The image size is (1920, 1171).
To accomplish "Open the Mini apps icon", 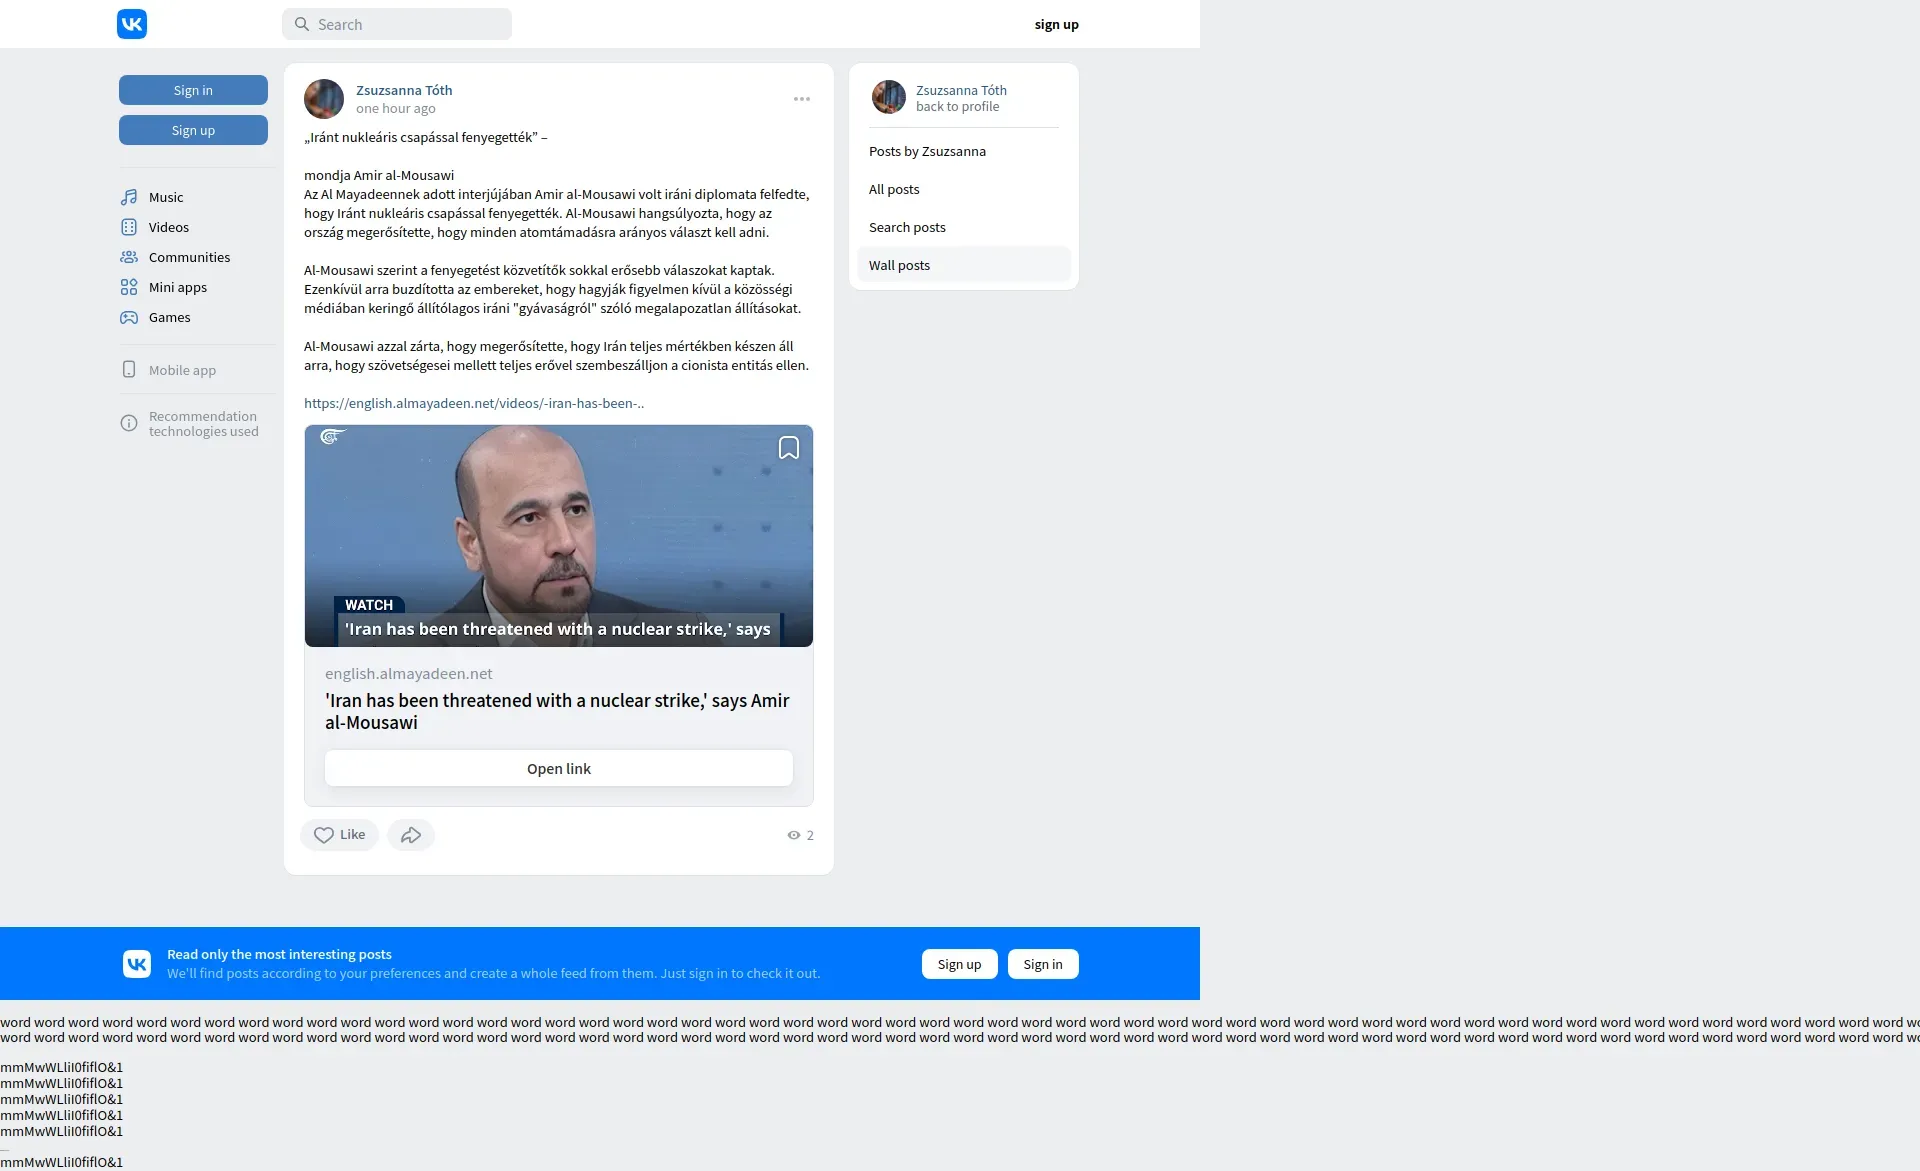I will click(x=129, y=287).
